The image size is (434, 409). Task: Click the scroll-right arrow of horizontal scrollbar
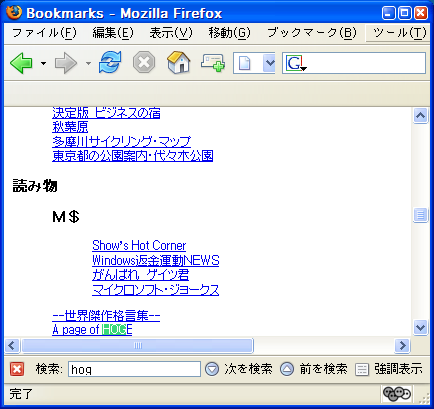click(402, 345)
